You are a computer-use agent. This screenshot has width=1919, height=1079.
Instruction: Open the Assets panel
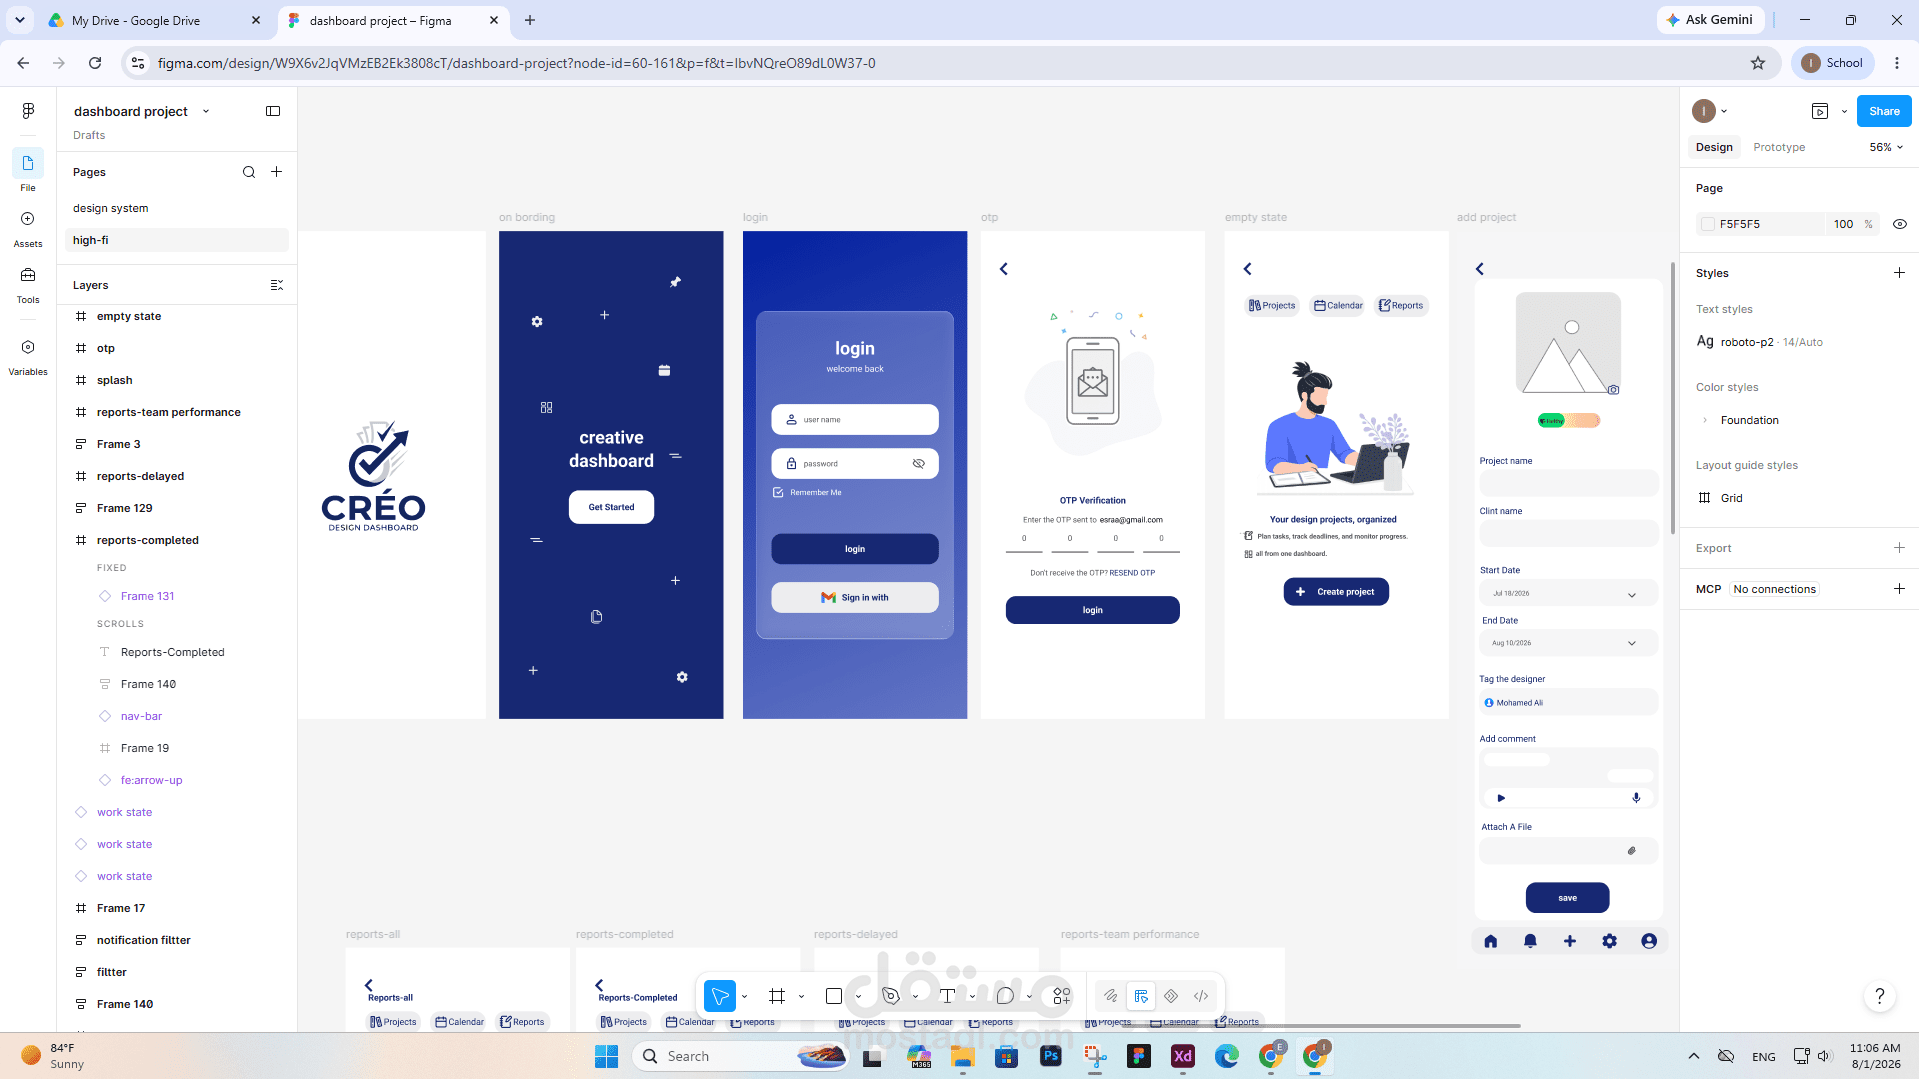pos(28,228)
